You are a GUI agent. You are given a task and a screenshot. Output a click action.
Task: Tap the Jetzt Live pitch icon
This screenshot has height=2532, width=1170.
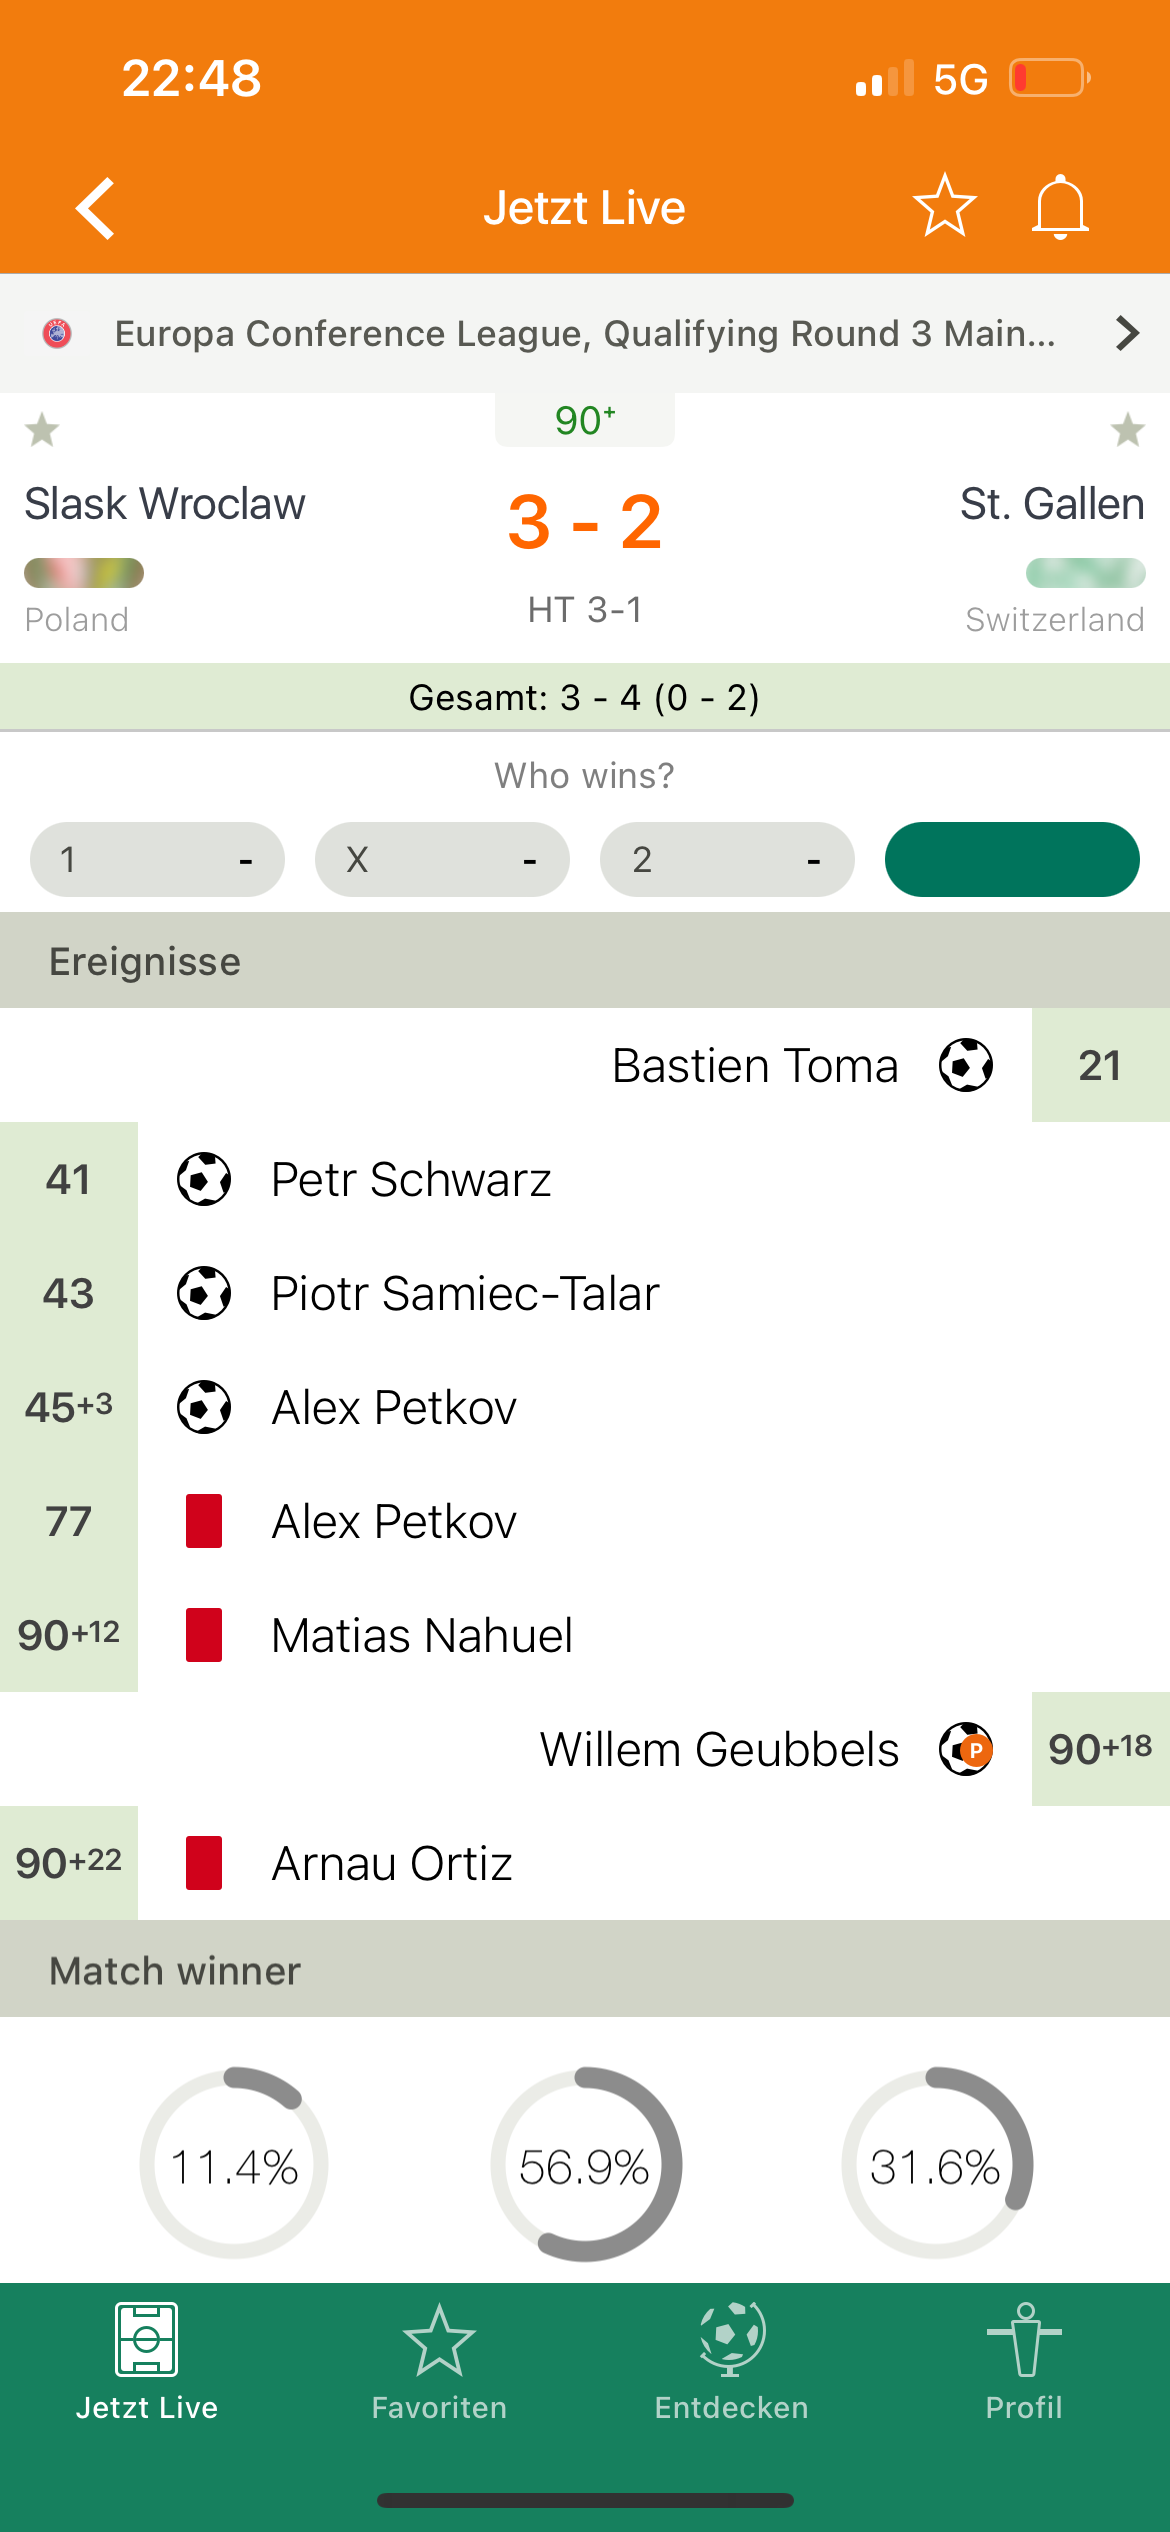[x=146, y=2340]
